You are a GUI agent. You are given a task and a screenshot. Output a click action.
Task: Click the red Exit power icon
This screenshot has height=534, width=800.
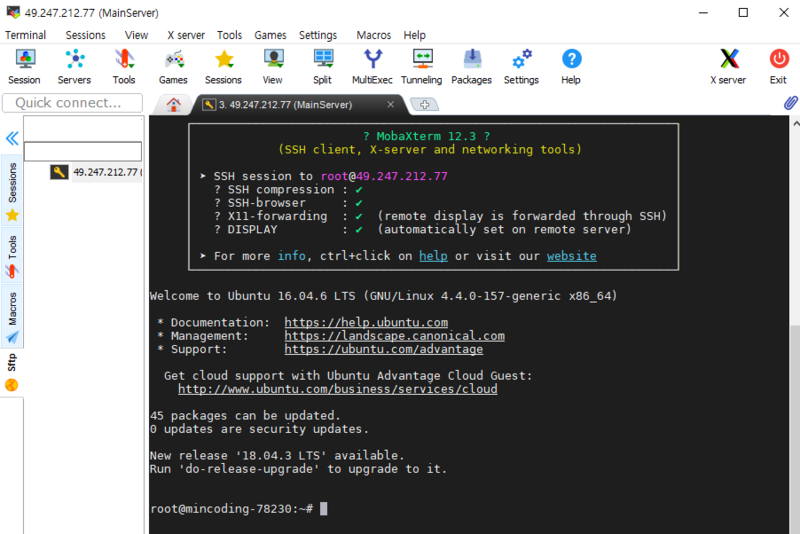[x=779, y=66]
